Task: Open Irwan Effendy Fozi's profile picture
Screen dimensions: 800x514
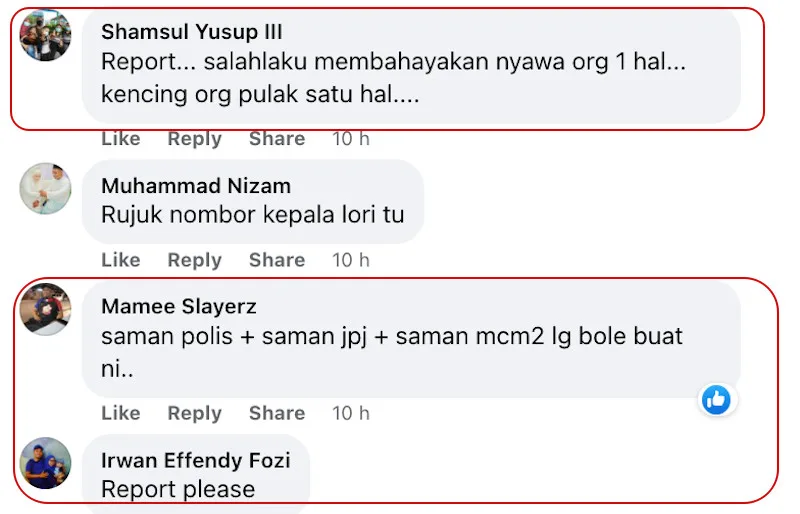Action: pos(46,463)
